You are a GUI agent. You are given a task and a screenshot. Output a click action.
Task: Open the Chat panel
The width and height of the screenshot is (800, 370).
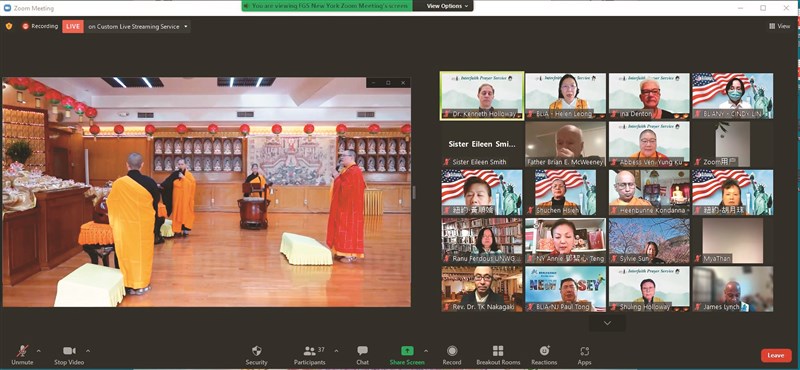click(x=362, y=351)
